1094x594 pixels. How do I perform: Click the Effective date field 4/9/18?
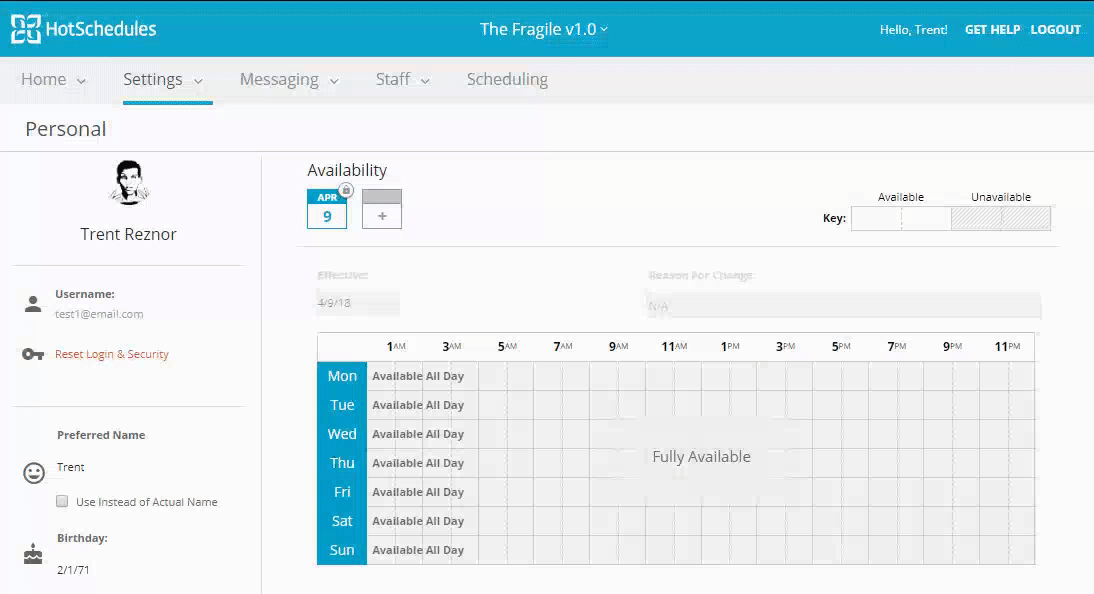click(x=358, y=304)
